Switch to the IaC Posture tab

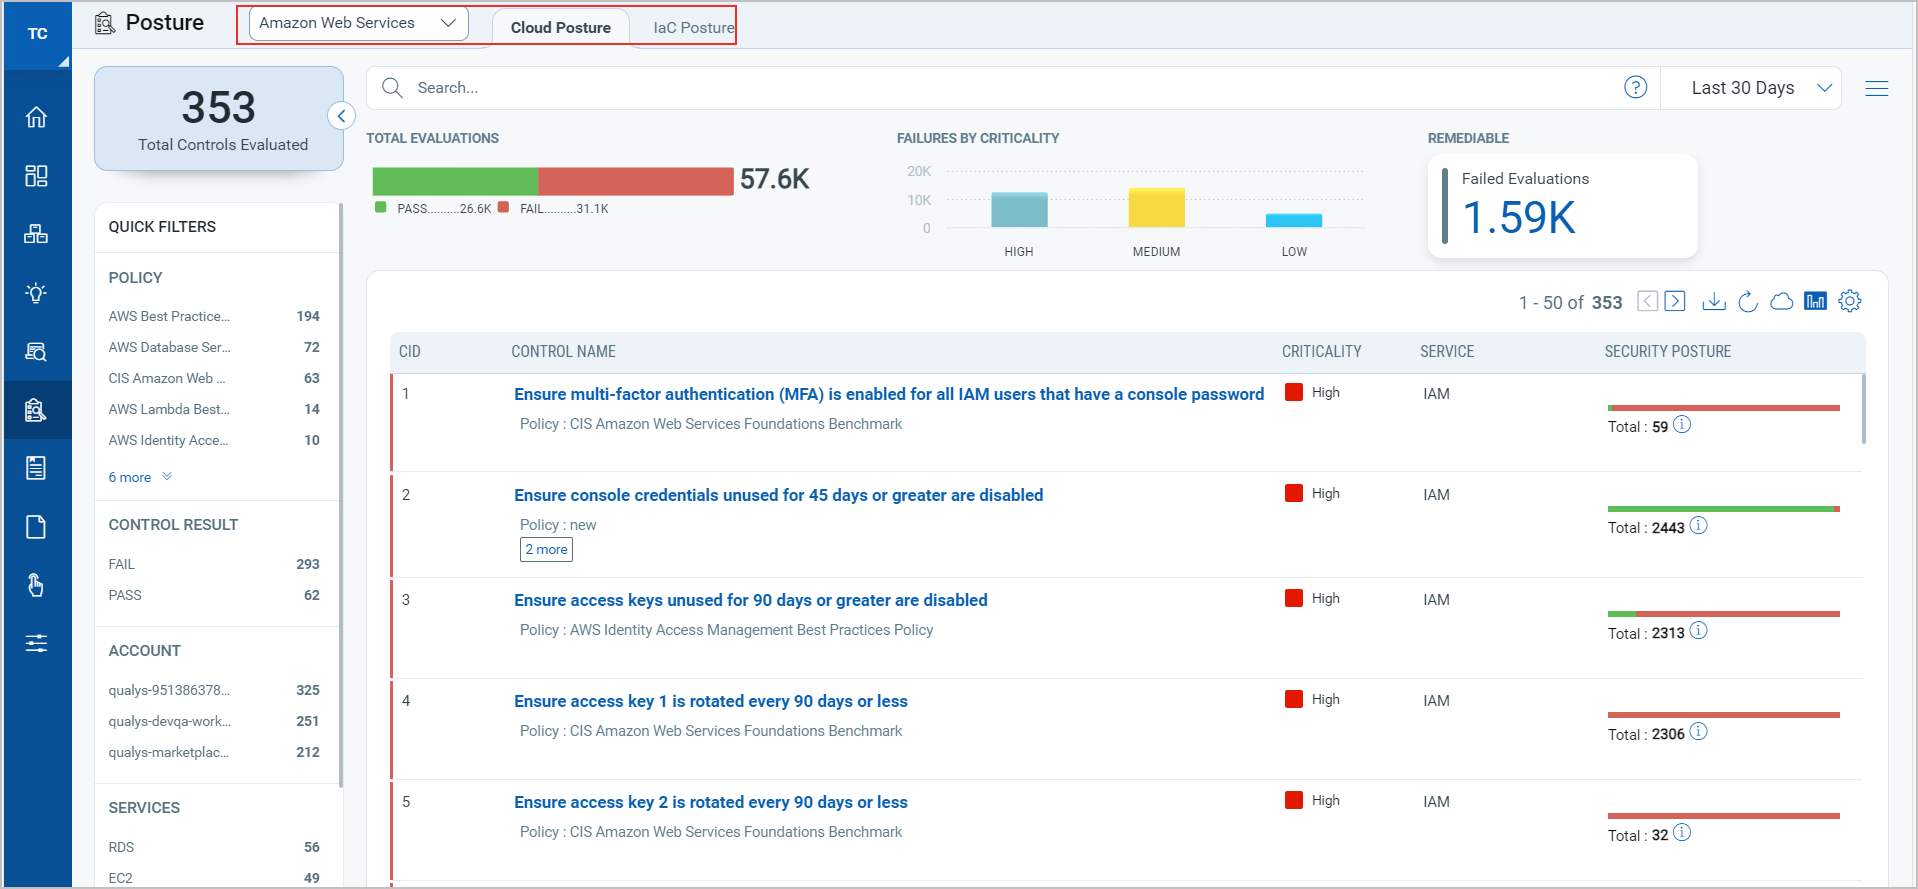[693, 28]
